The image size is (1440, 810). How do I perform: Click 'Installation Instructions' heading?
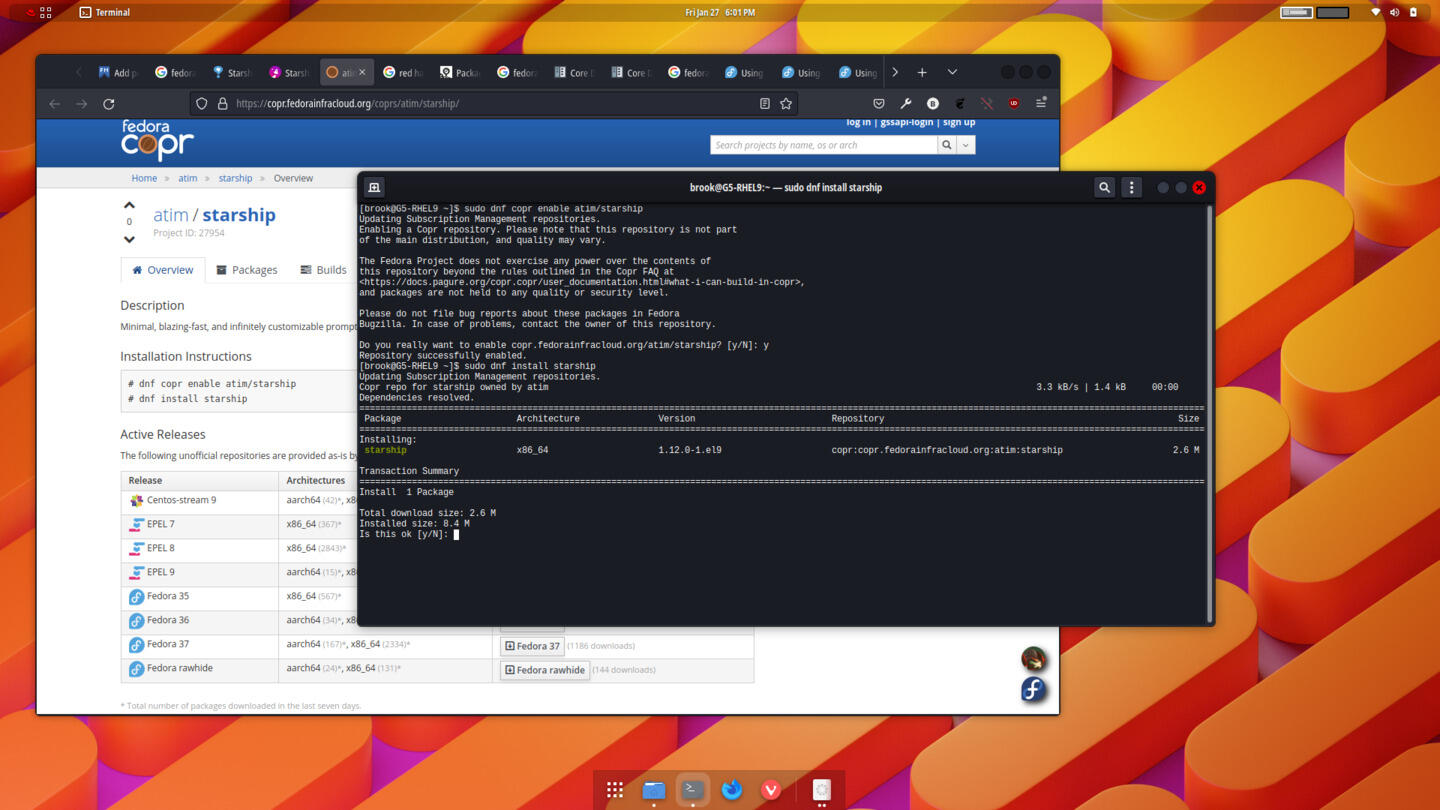186,356
